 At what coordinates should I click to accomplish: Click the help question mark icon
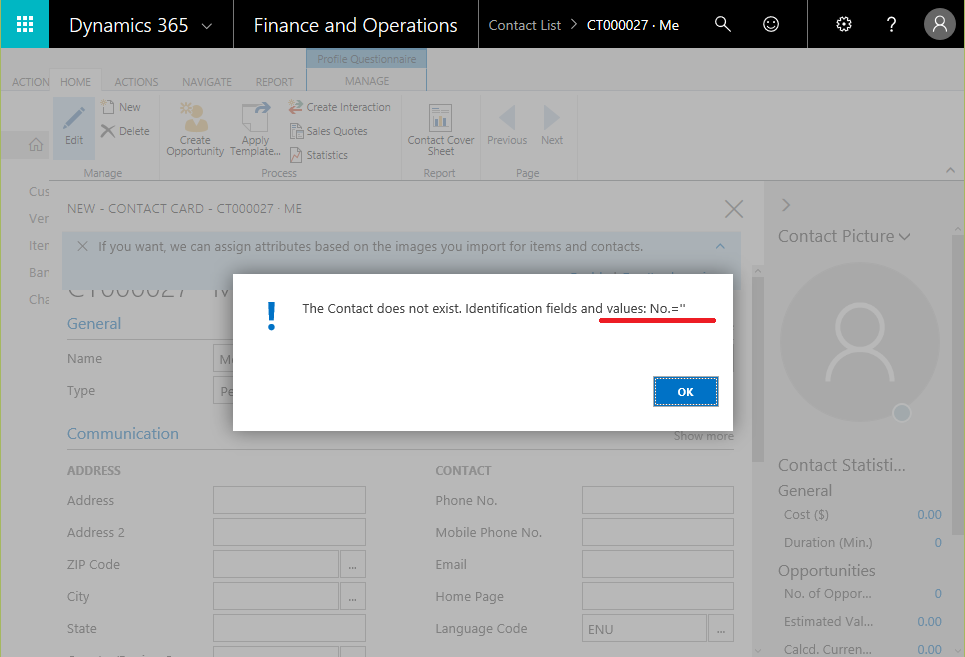coord(891,25)
